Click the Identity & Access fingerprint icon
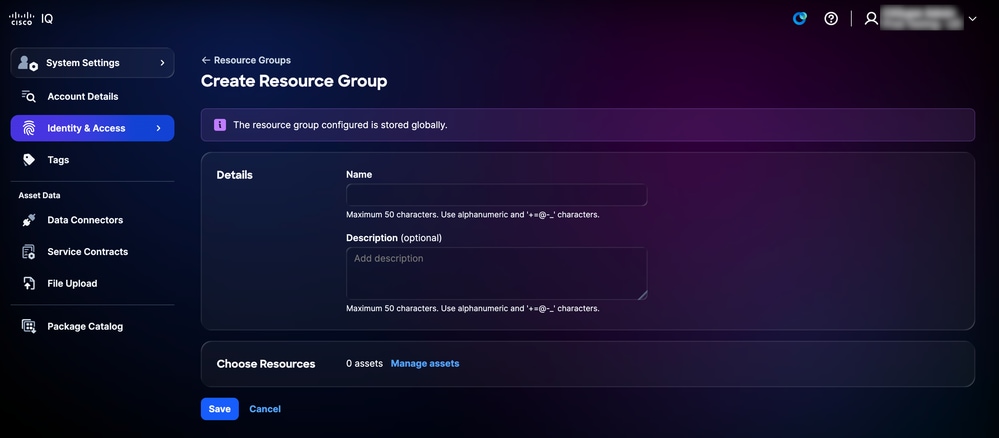 (x=29, y=128)
